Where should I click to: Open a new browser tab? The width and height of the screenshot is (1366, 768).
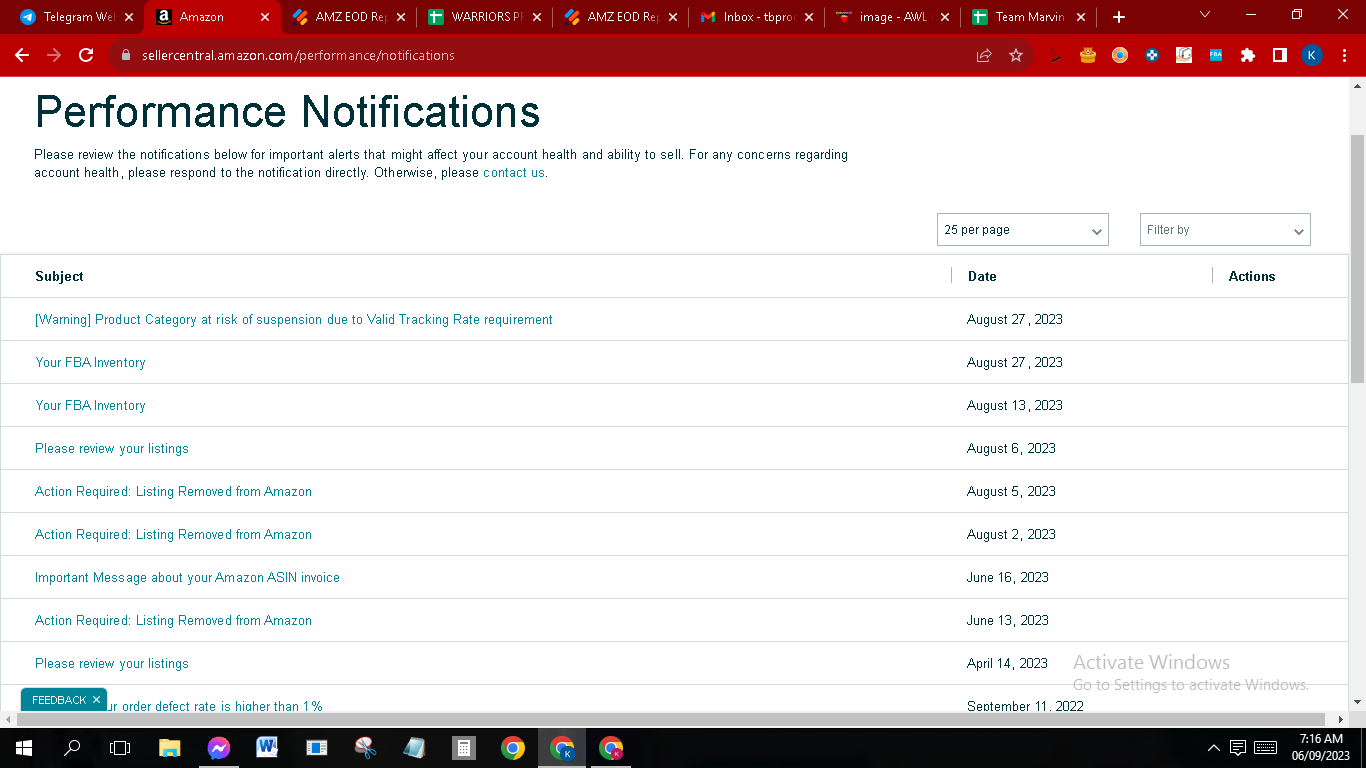[x=1119, y=17]
